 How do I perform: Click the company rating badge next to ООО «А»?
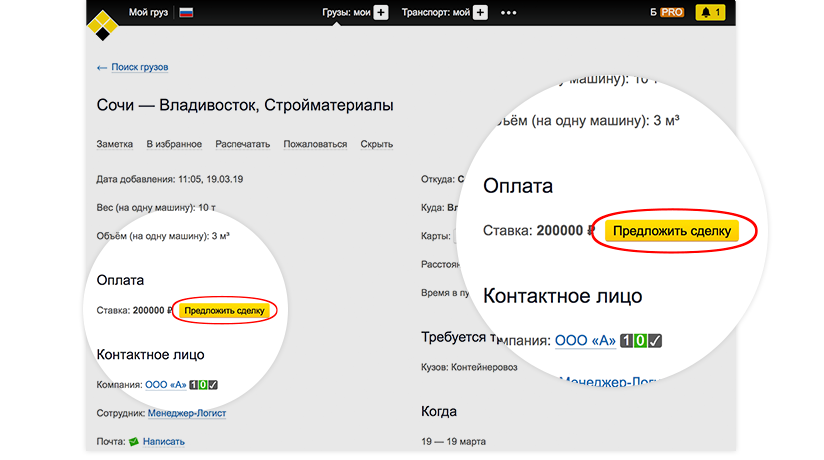[x=204, y=384]
